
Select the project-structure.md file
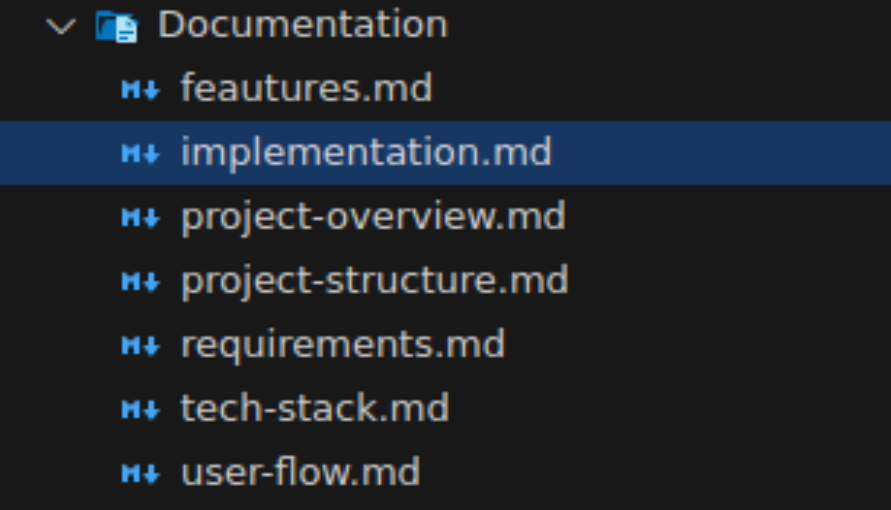click(374, 281)
